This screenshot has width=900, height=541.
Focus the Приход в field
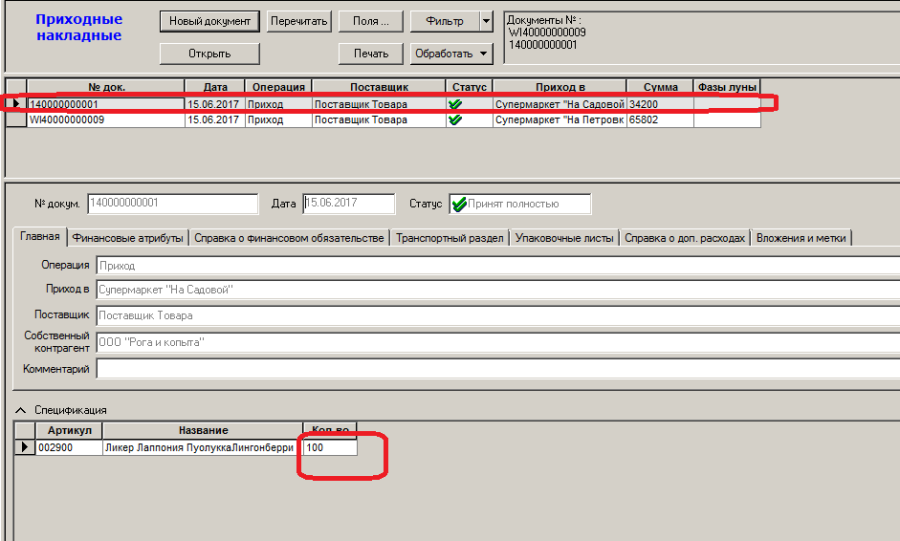point(498,290)
